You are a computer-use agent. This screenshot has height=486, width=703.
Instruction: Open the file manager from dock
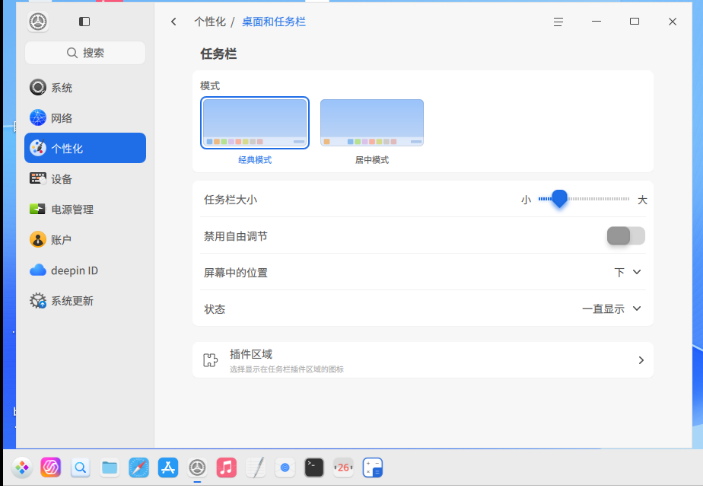(109, 468)
